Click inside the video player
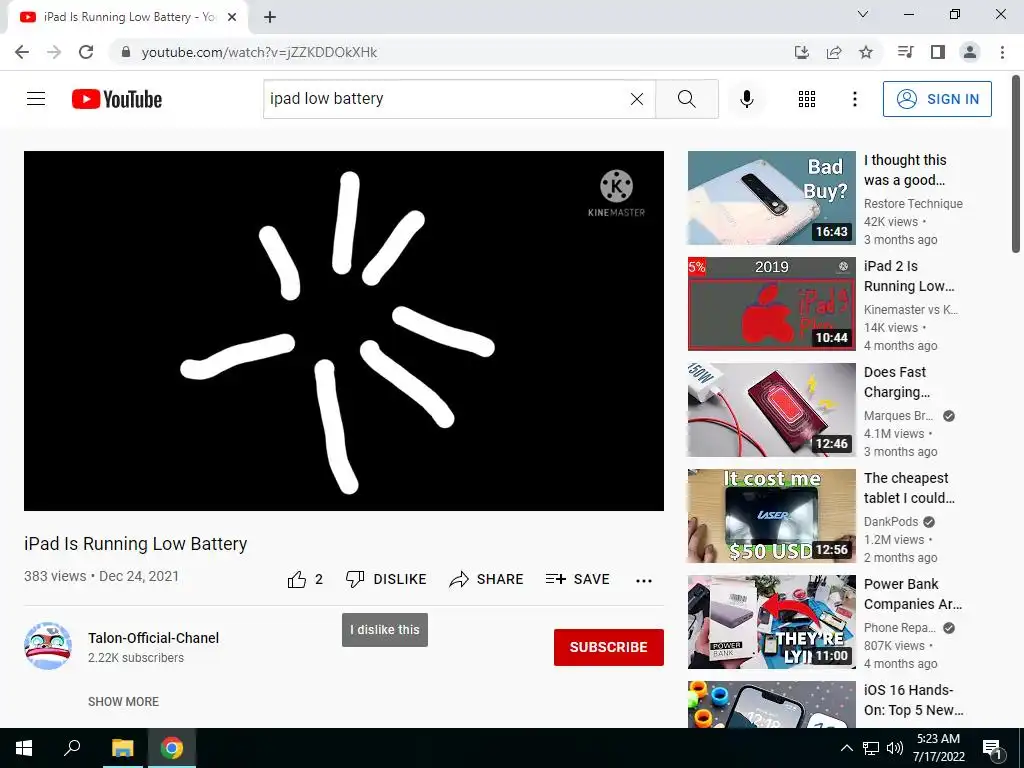Screen dimensions: 1024x768 (x=344, y=330)
